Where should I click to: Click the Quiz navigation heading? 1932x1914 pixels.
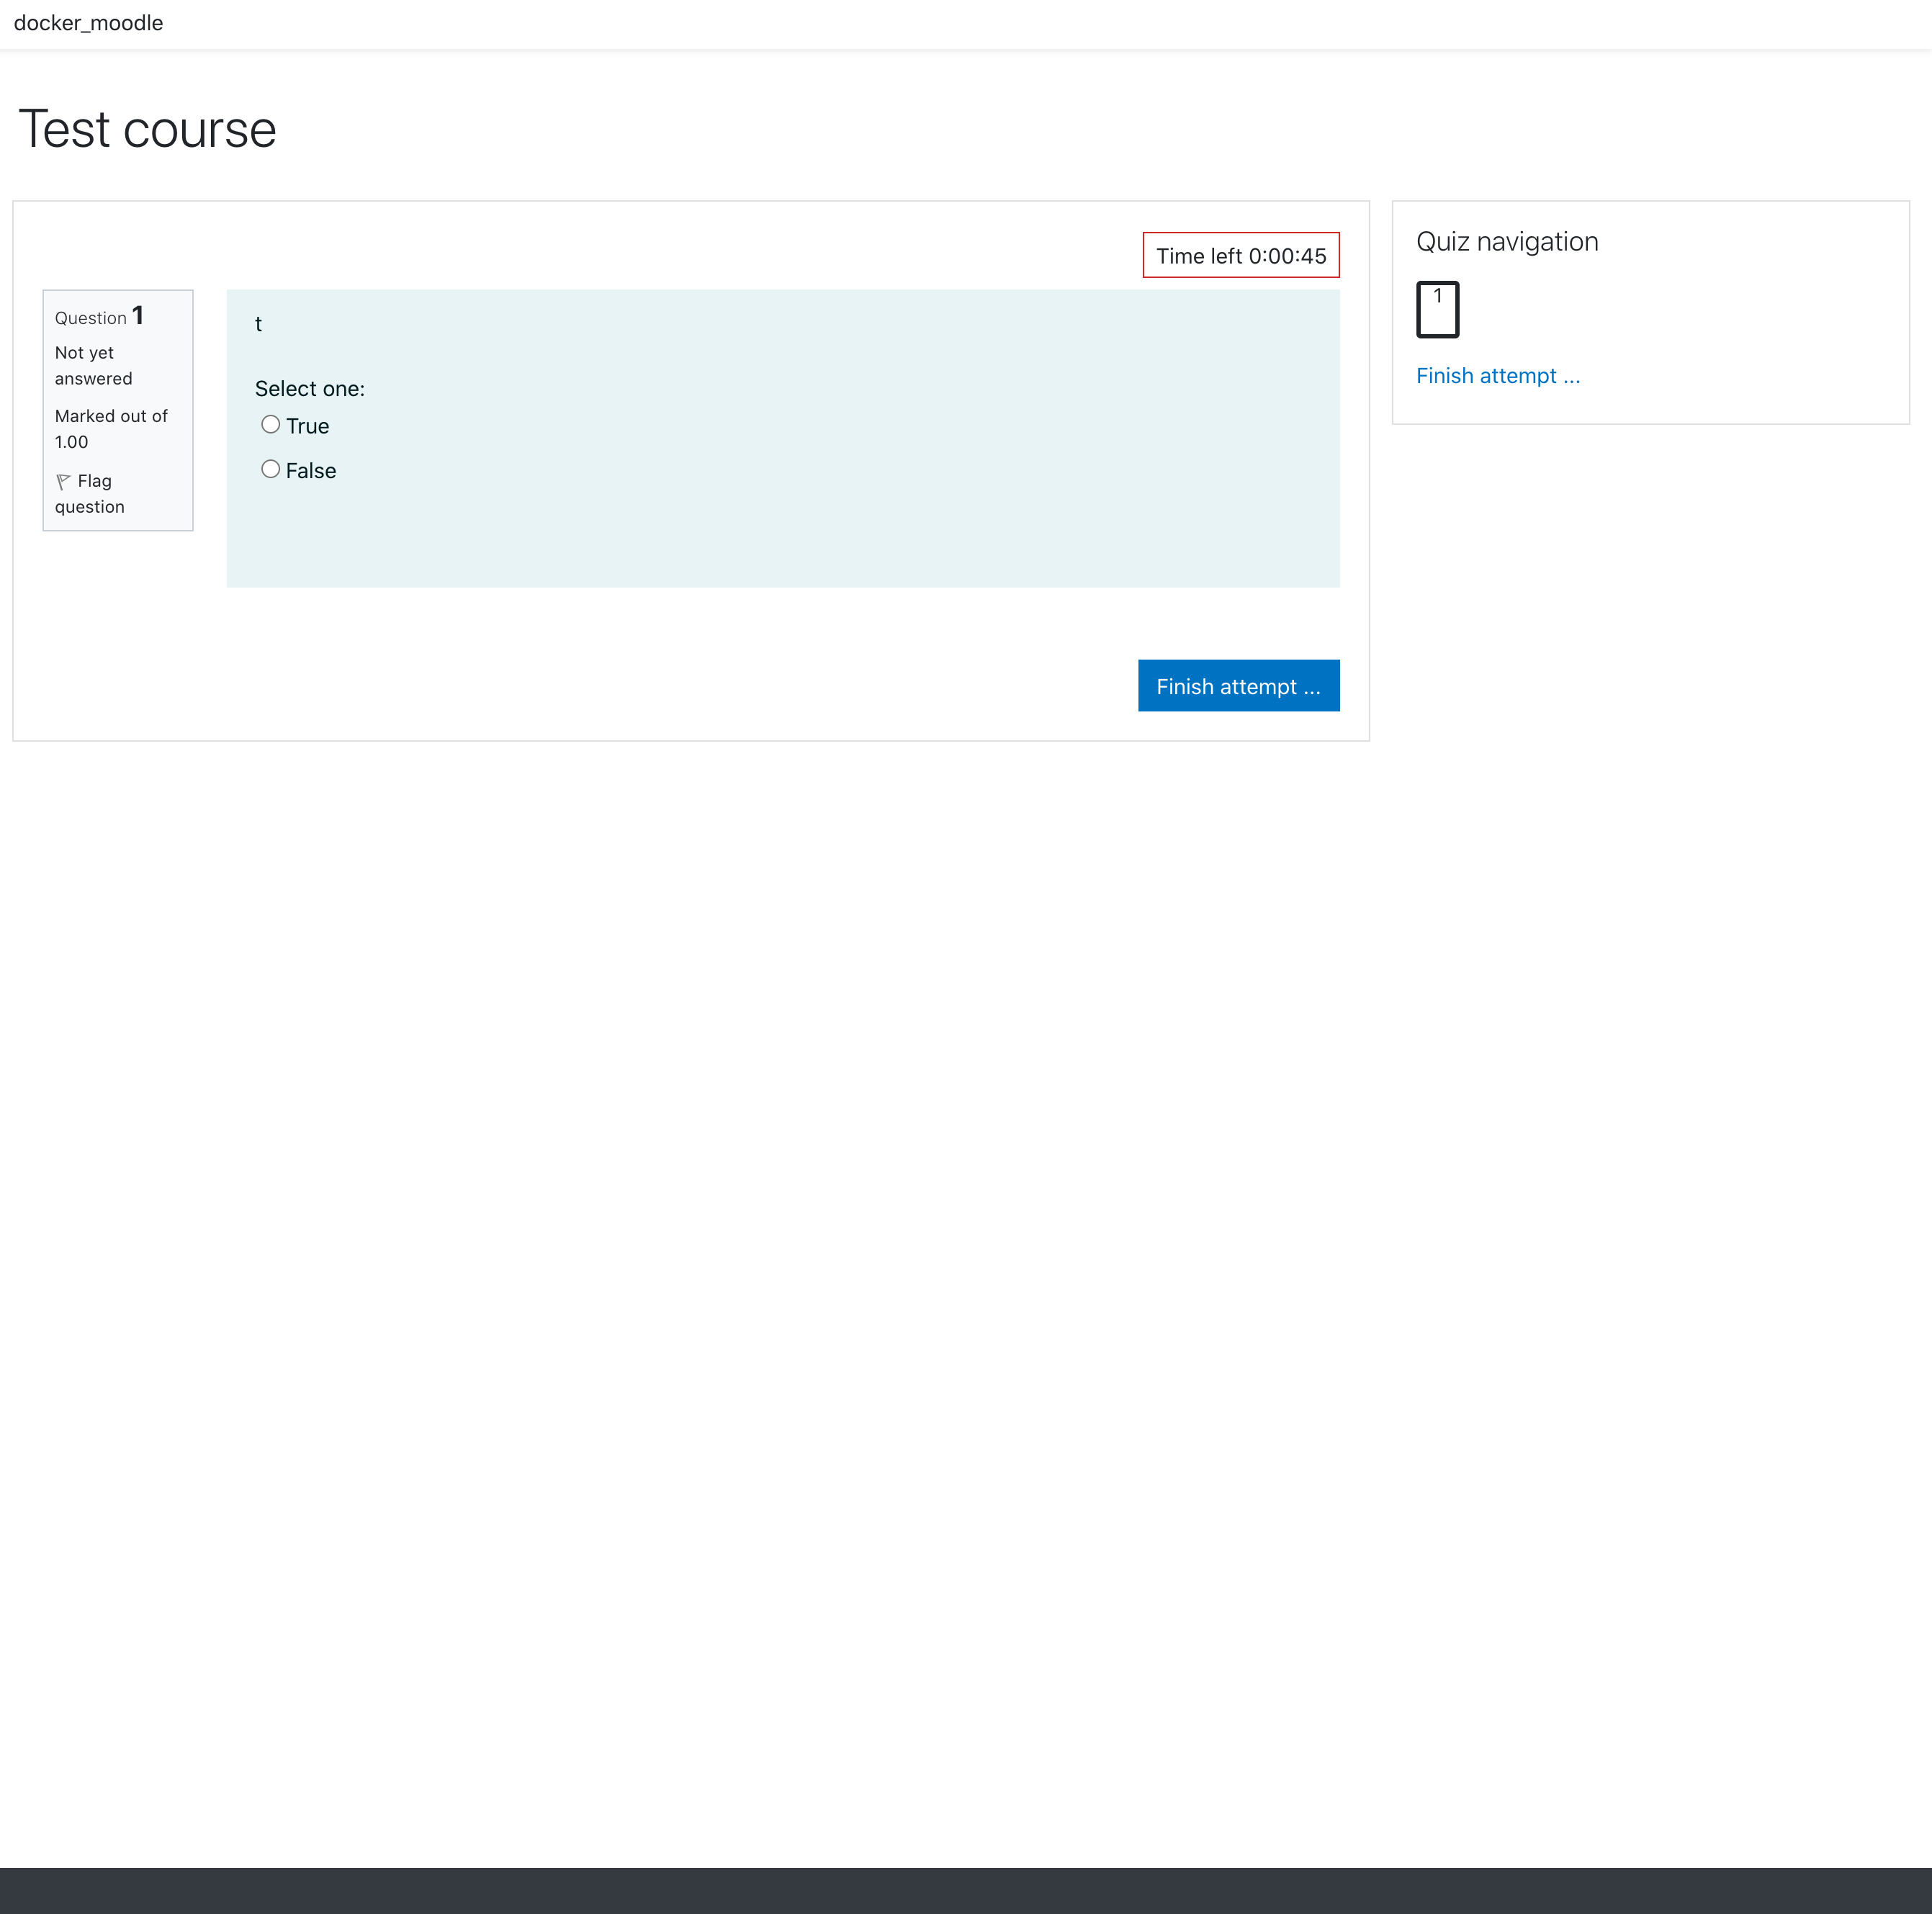[x=1507, y=242]
